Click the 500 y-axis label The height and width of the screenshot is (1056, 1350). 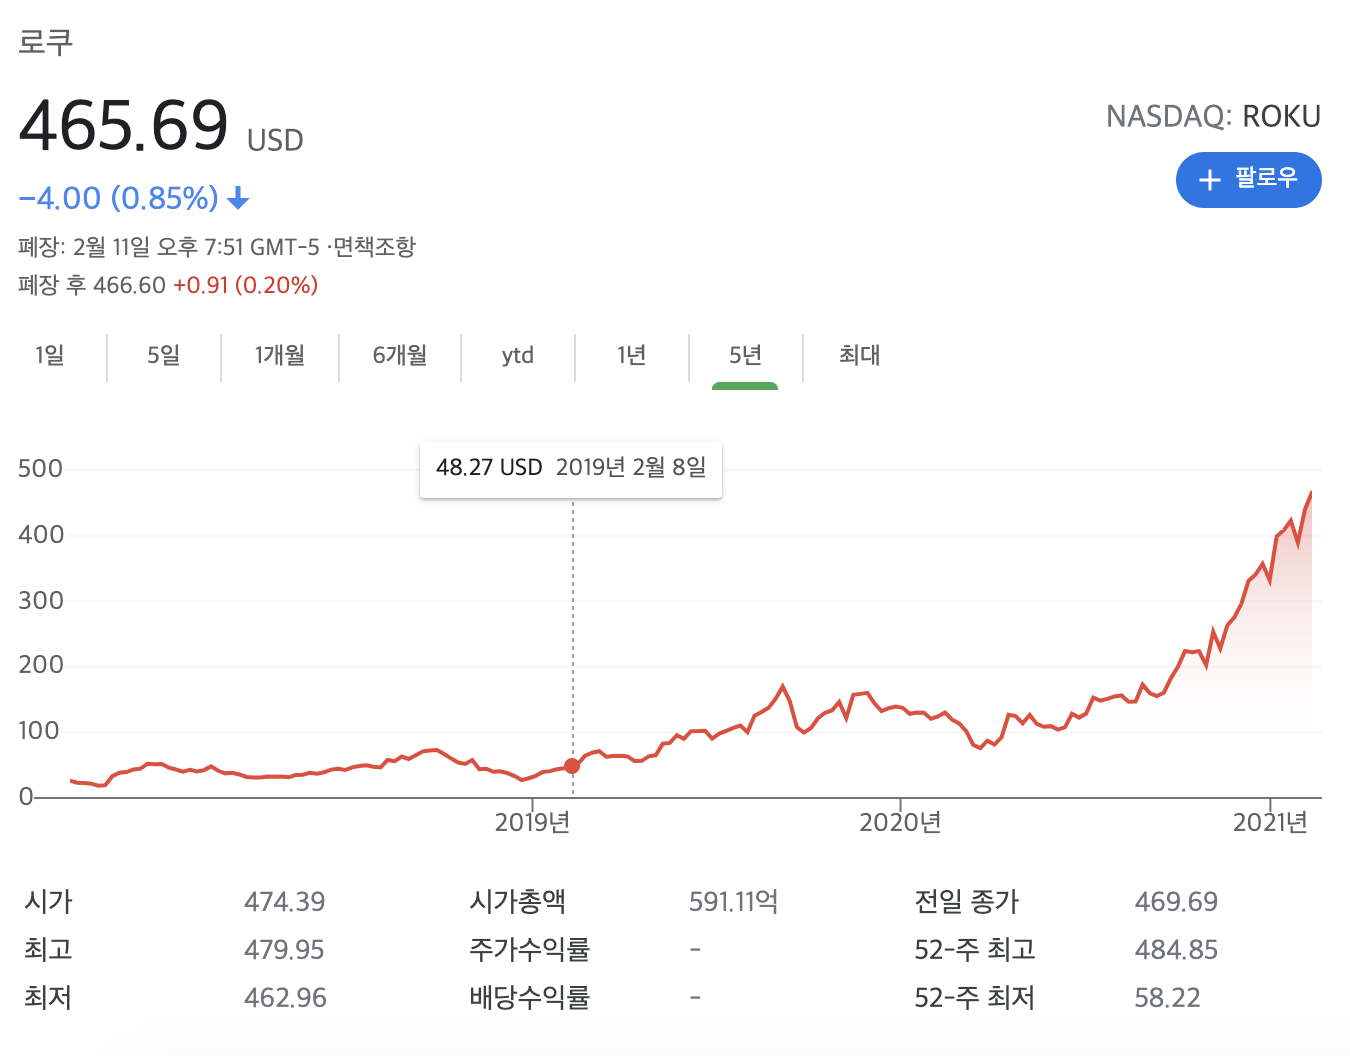point(41,469)
